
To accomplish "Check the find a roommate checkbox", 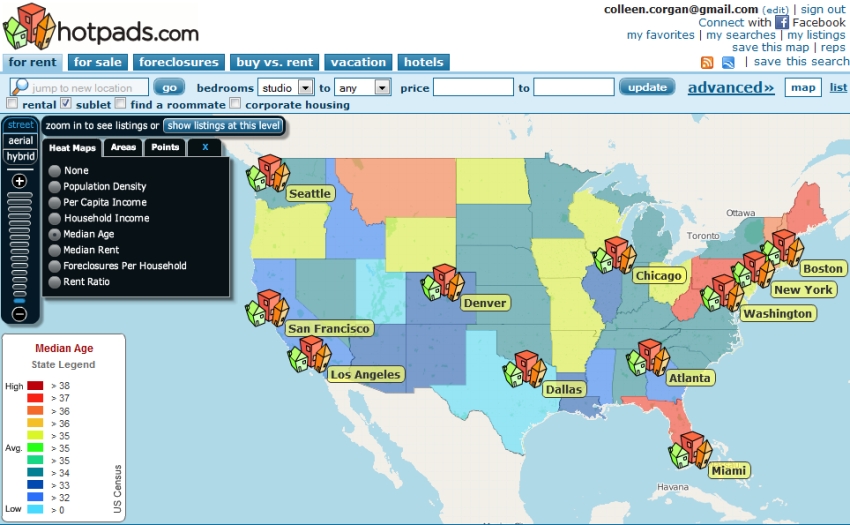I will pyautogui.click(x=120, y=103).
